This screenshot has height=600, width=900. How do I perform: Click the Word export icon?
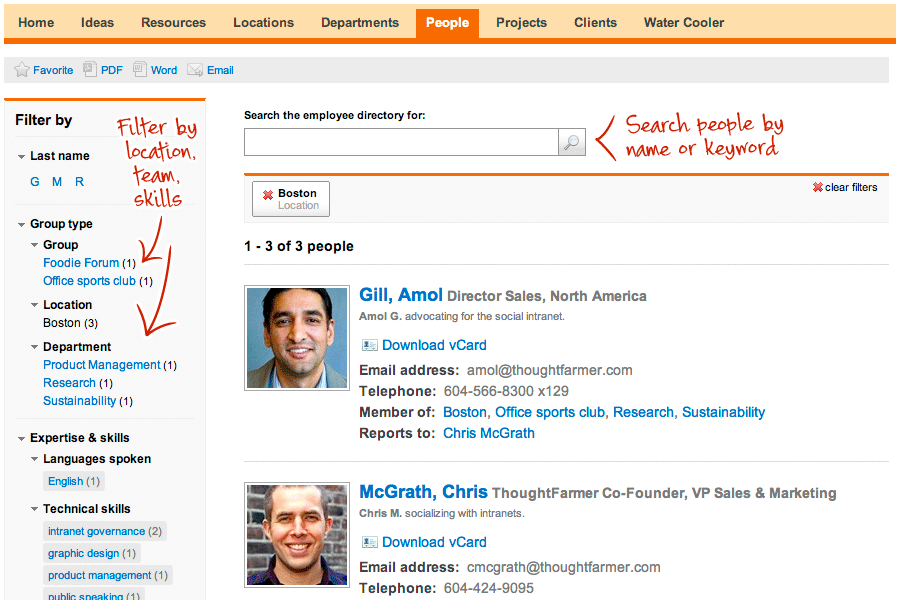(140, 70)
